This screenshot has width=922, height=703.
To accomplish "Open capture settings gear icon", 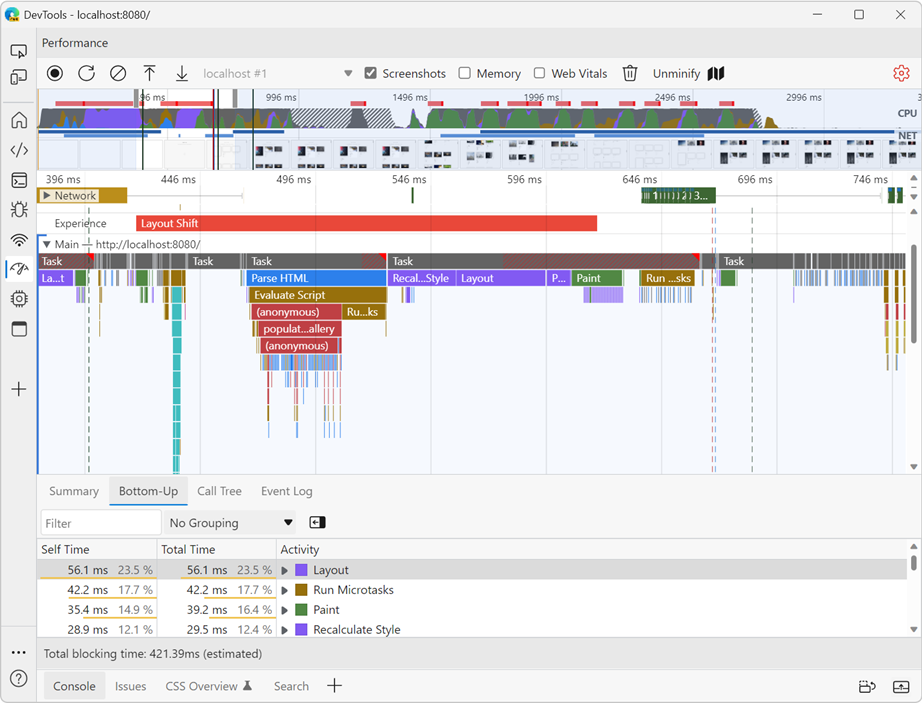I will click(901, 73).
